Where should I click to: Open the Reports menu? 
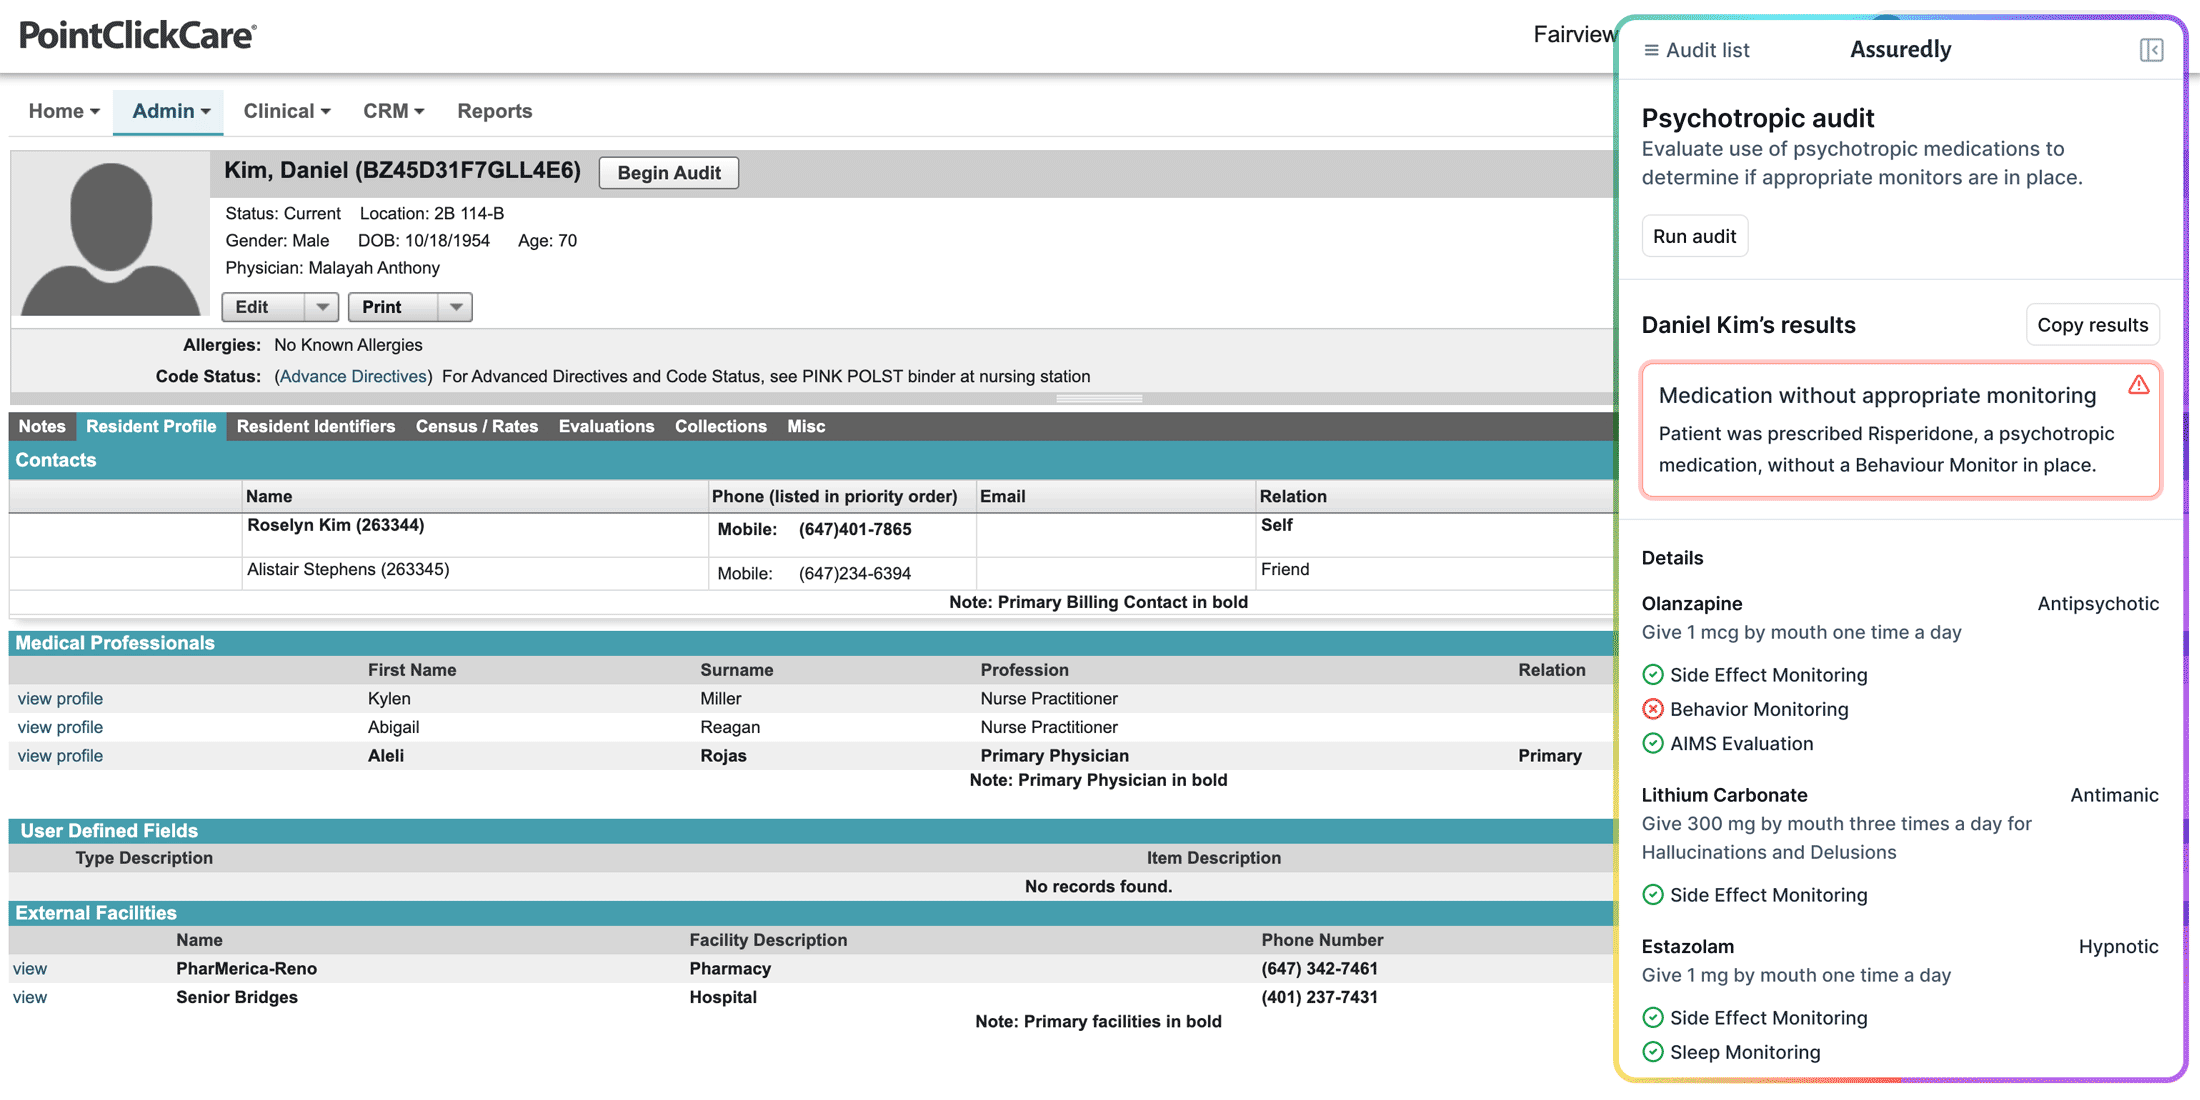coord(494,111)
